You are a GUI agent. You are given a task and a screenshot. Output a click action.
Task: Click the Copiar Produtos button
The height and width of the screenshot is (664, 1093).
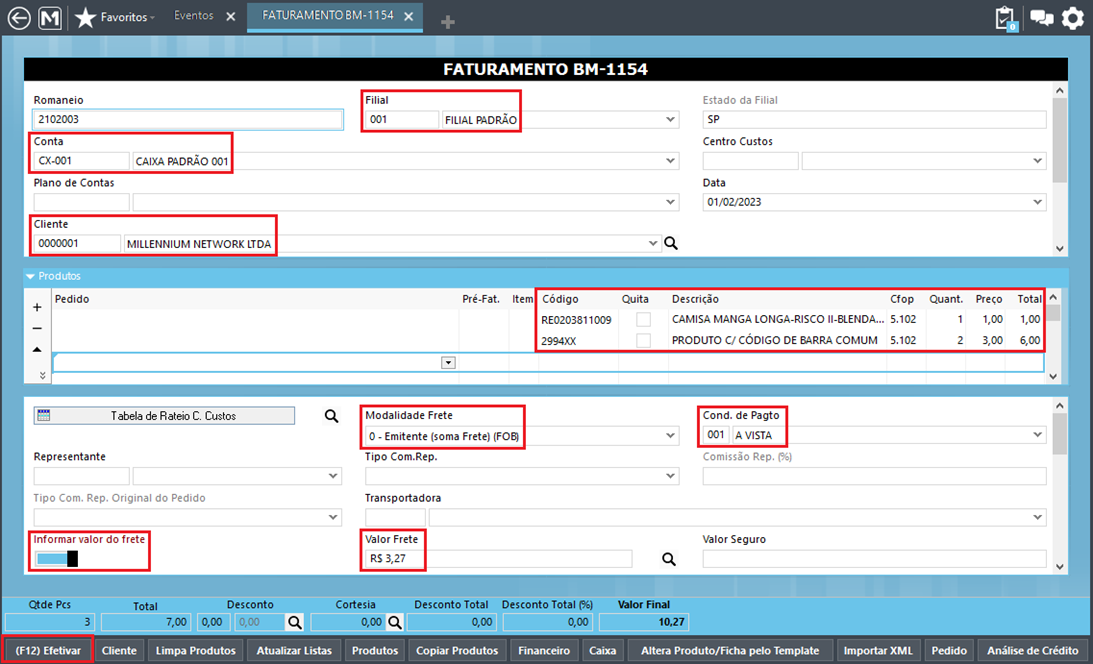(x=457, y=651)
